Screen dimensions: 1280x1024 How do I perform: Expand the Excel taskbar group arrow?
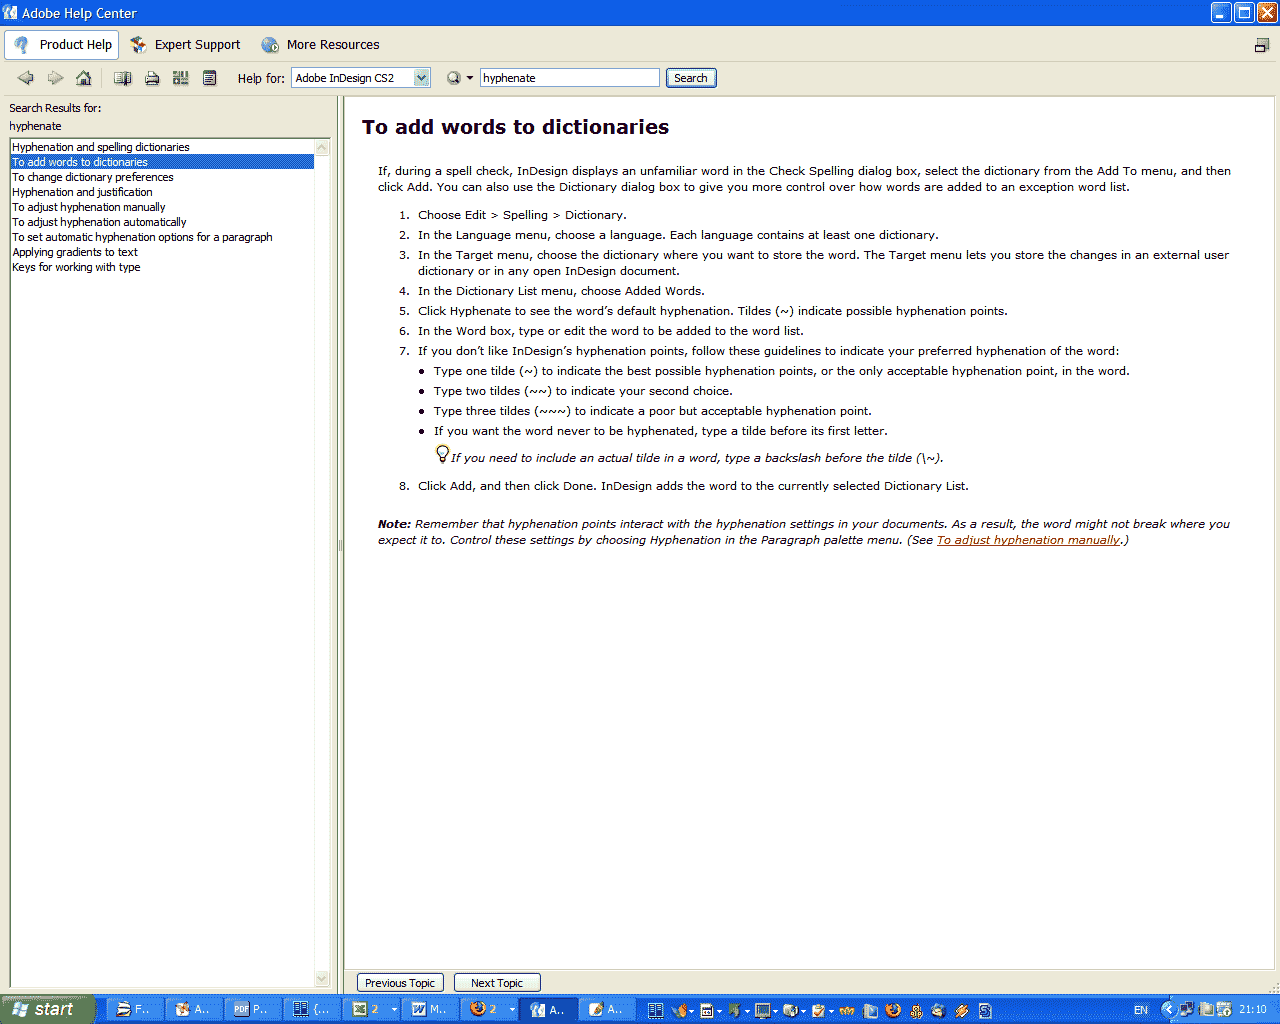(x=394, y=1010)
